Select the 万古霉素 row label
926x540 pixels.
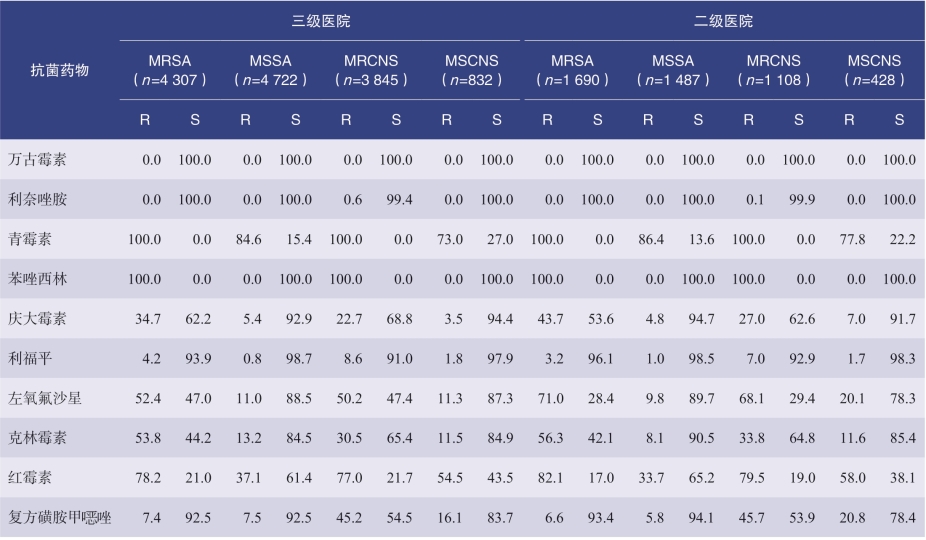coord(37,160)
